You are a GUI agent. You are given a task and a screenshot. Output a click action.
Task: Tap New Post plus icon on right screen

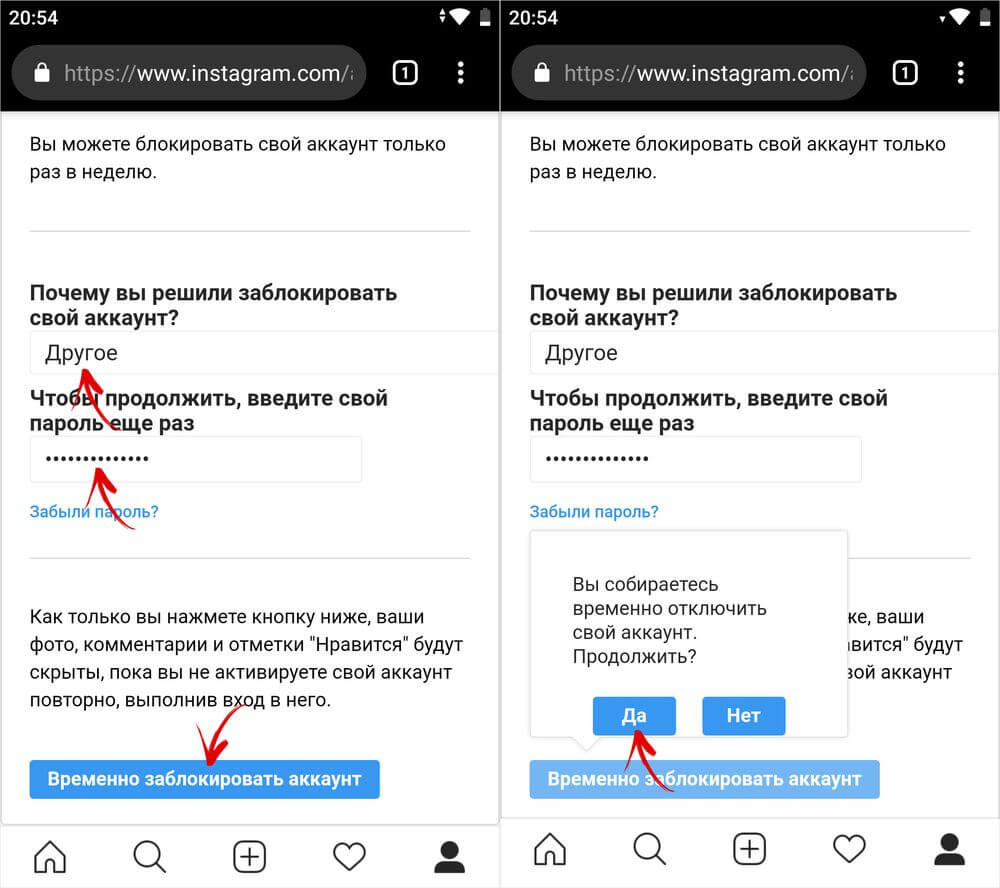pos(749,849)
